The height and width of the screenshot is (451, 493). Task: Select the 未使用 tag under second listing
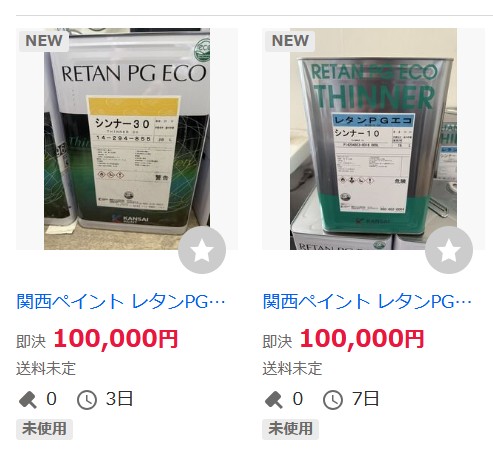tap(290, 429)
